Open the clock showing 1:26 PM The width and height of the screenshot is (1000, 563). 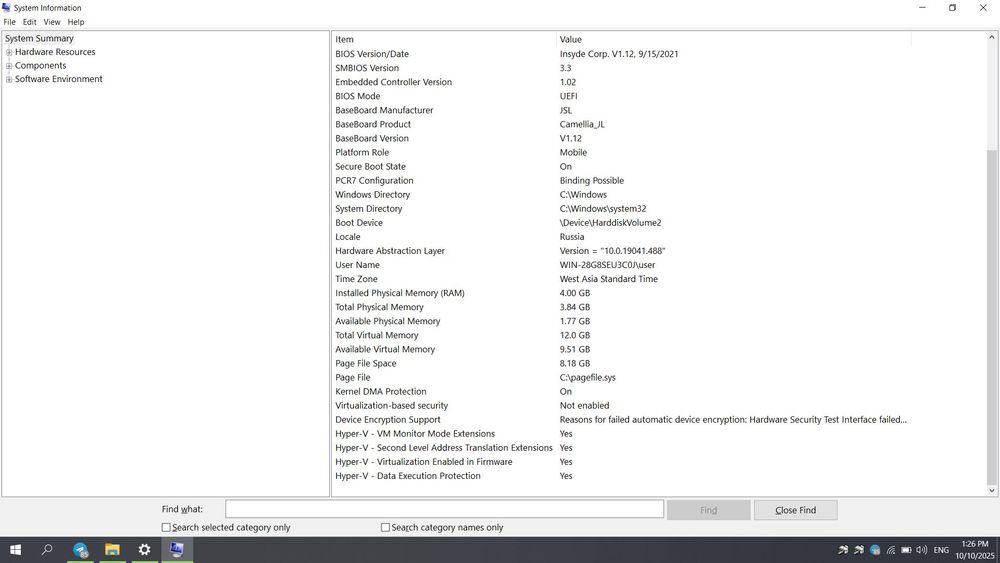[974, 550]
